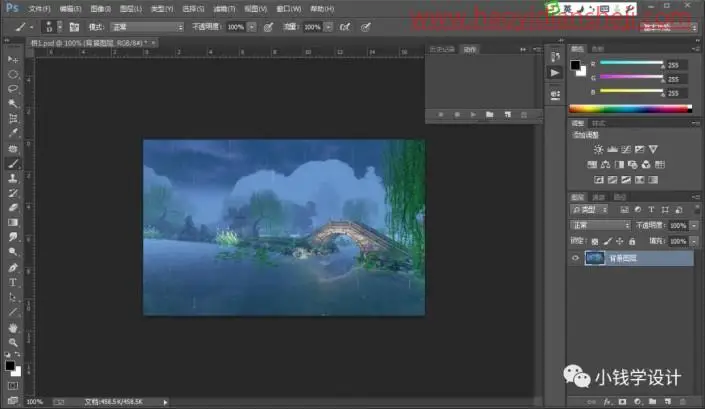Open the layer style fx menu

(607, 402)
